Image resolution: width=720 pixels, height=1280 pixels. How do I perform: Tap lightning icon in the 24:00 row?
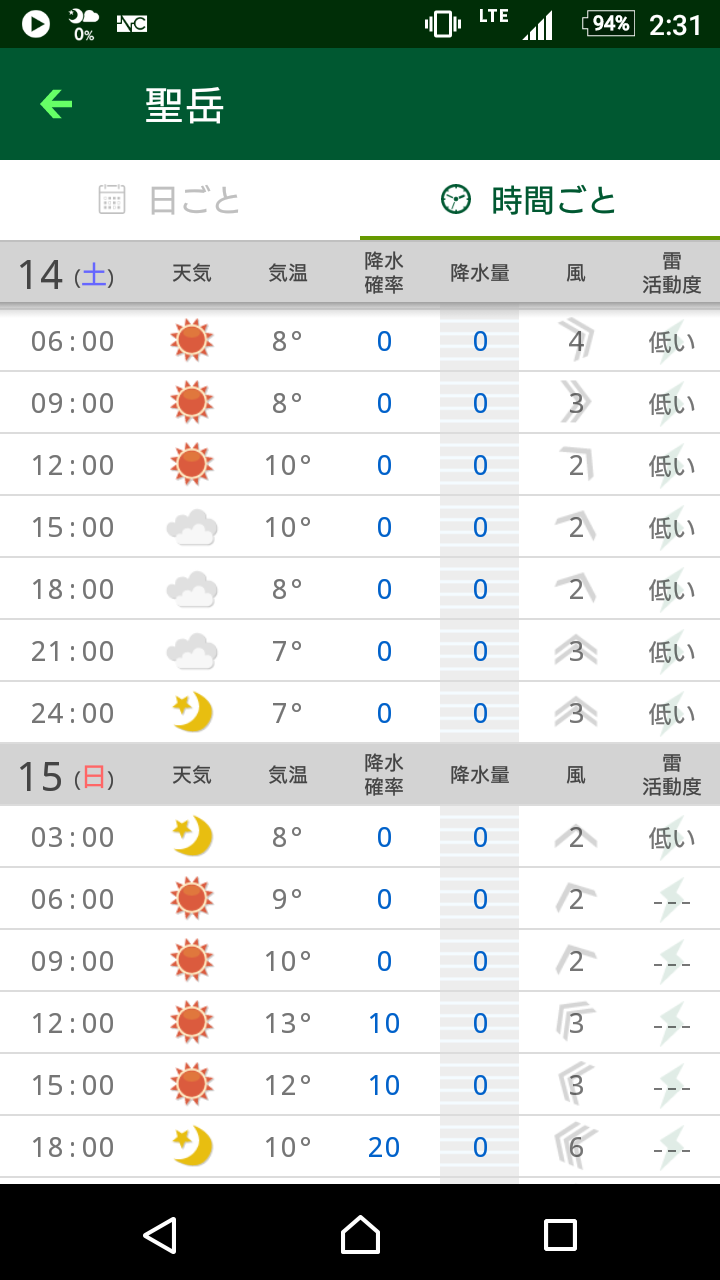click(671, 713)
